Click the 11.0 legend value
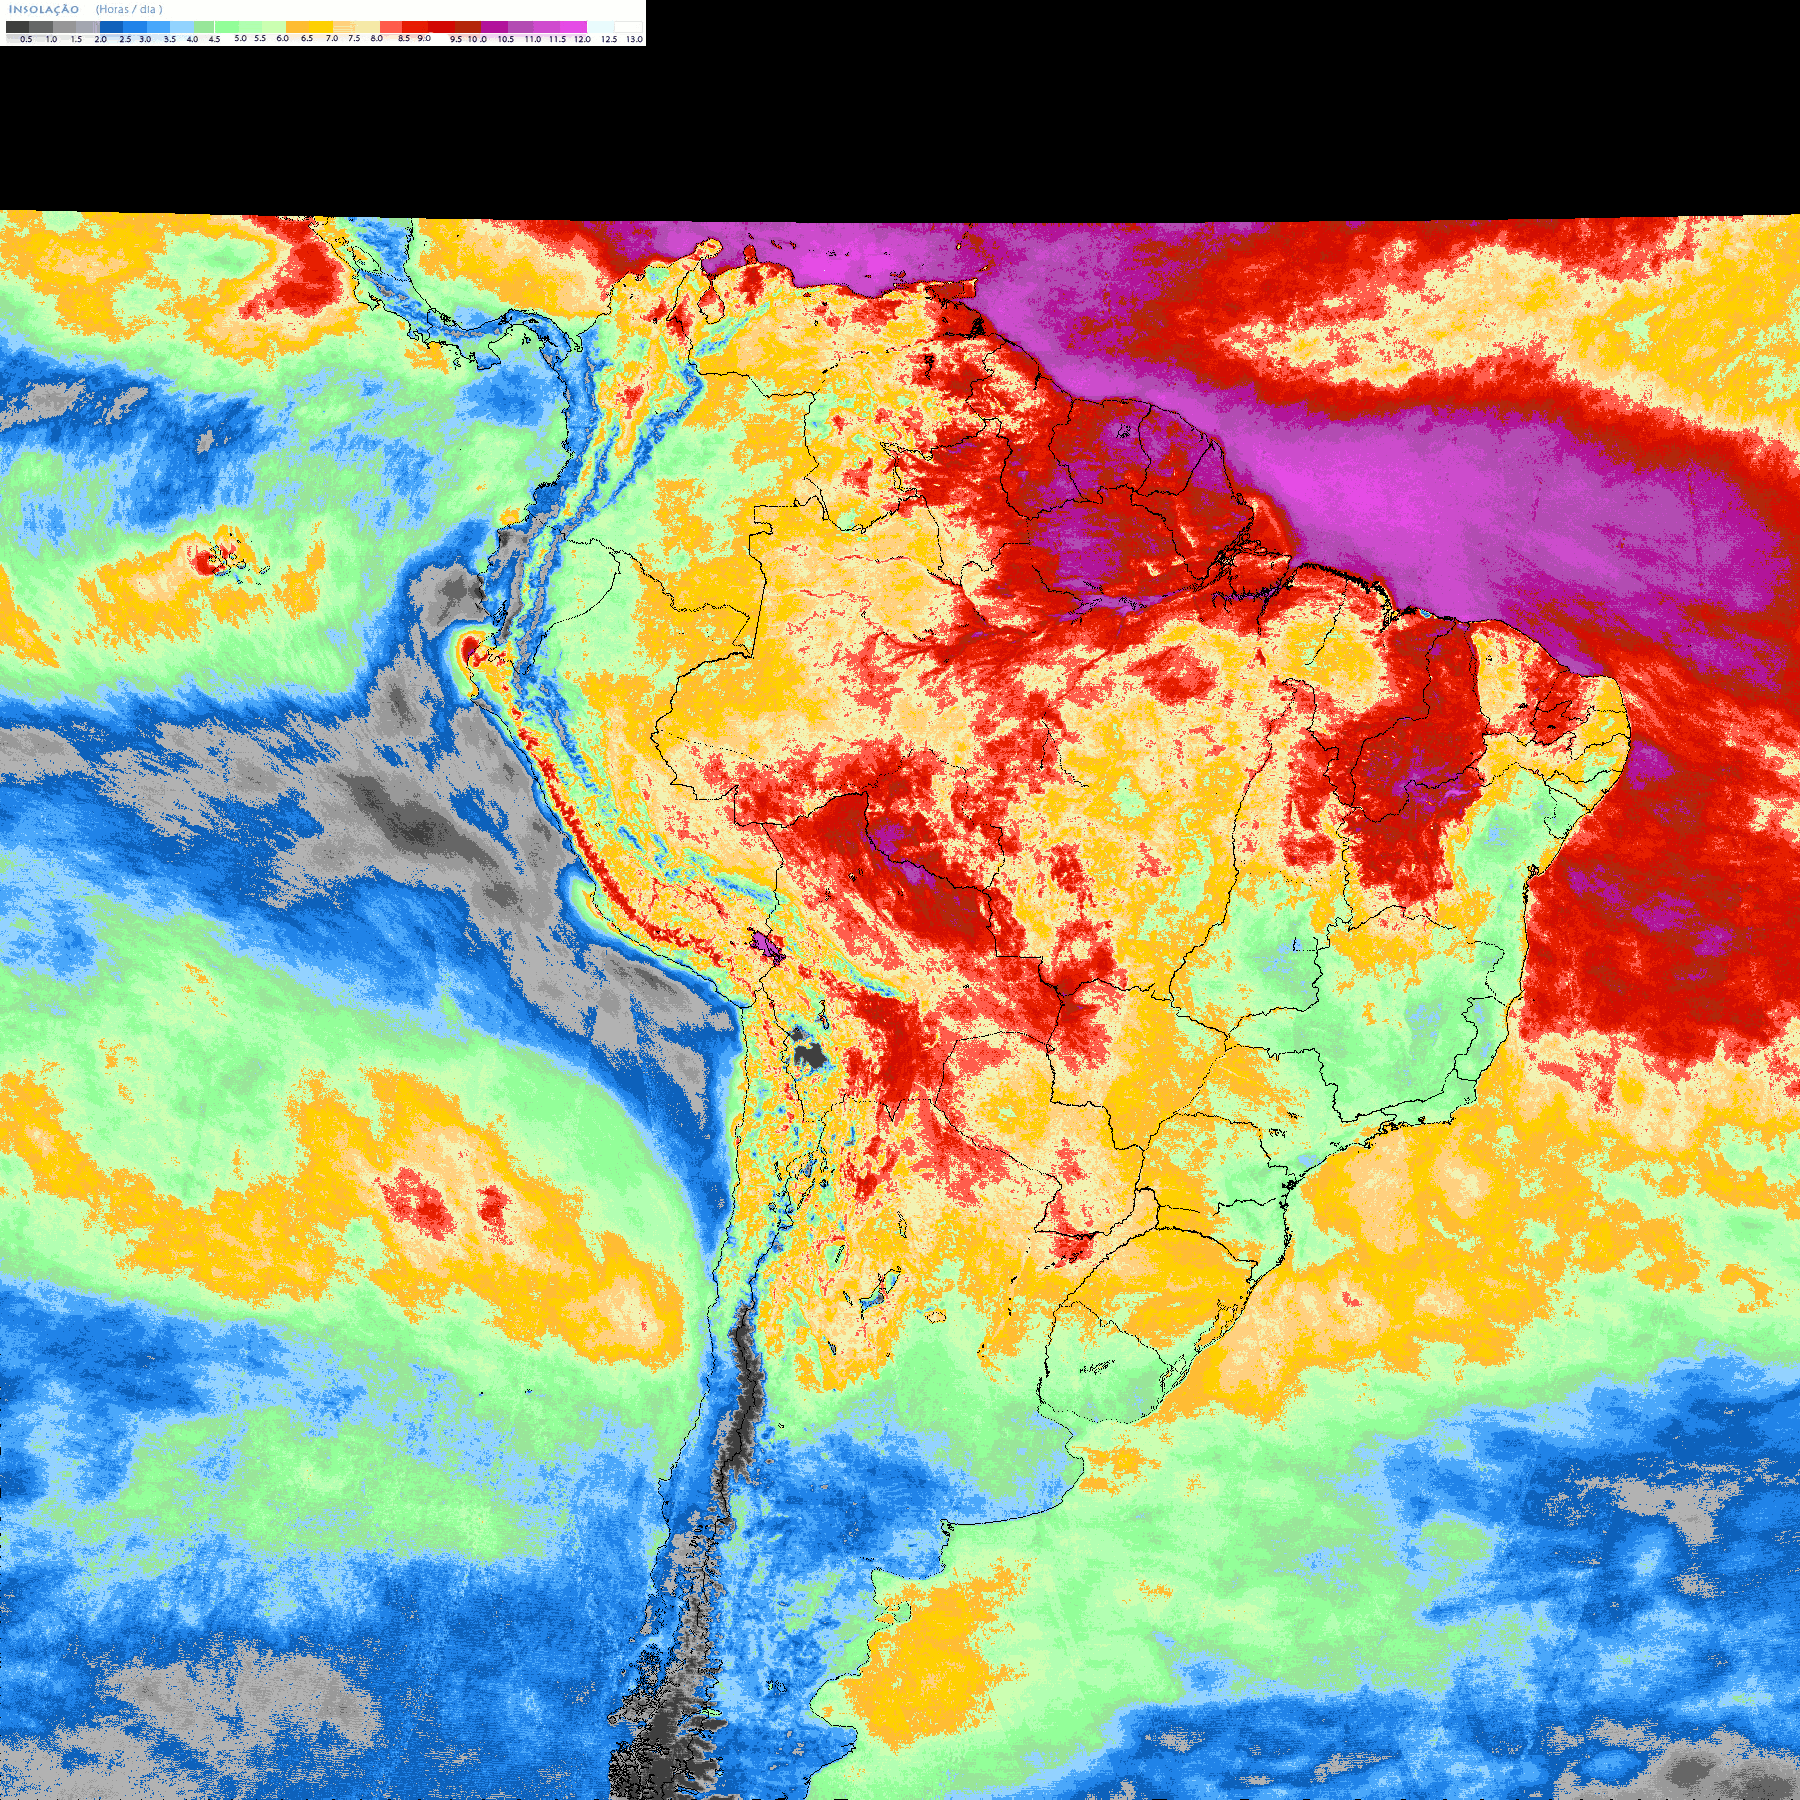This screenshot has height=1800, width=1800. pos(533,39)
